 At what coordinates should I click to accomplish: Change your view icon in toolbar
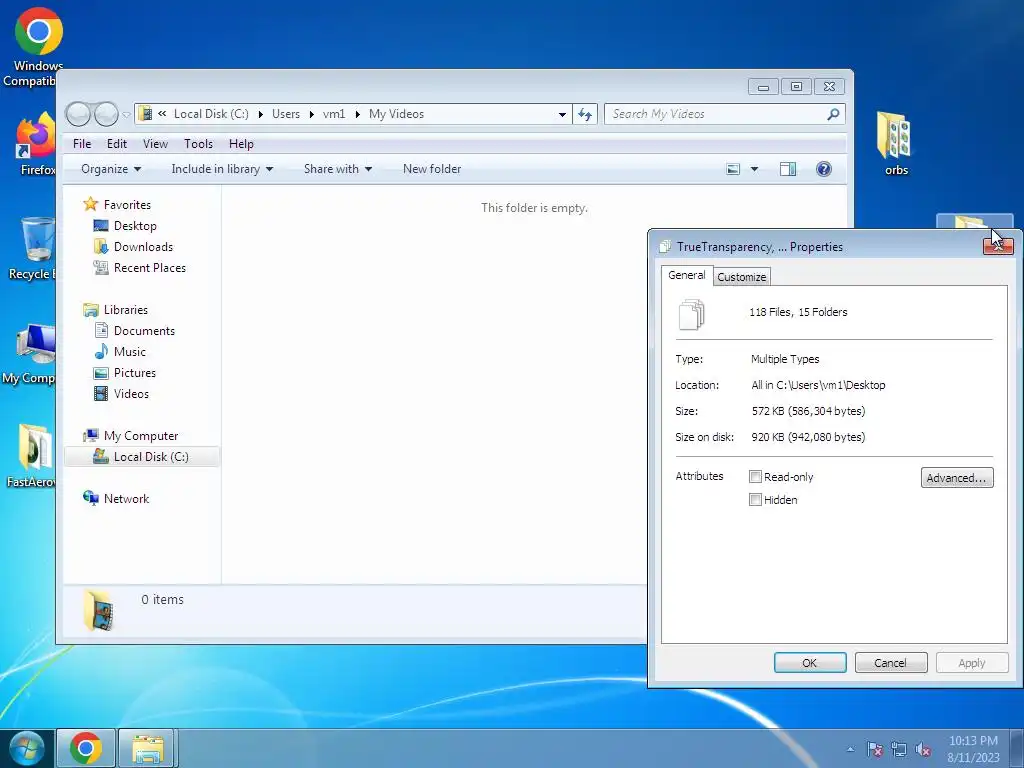[733, 169]
